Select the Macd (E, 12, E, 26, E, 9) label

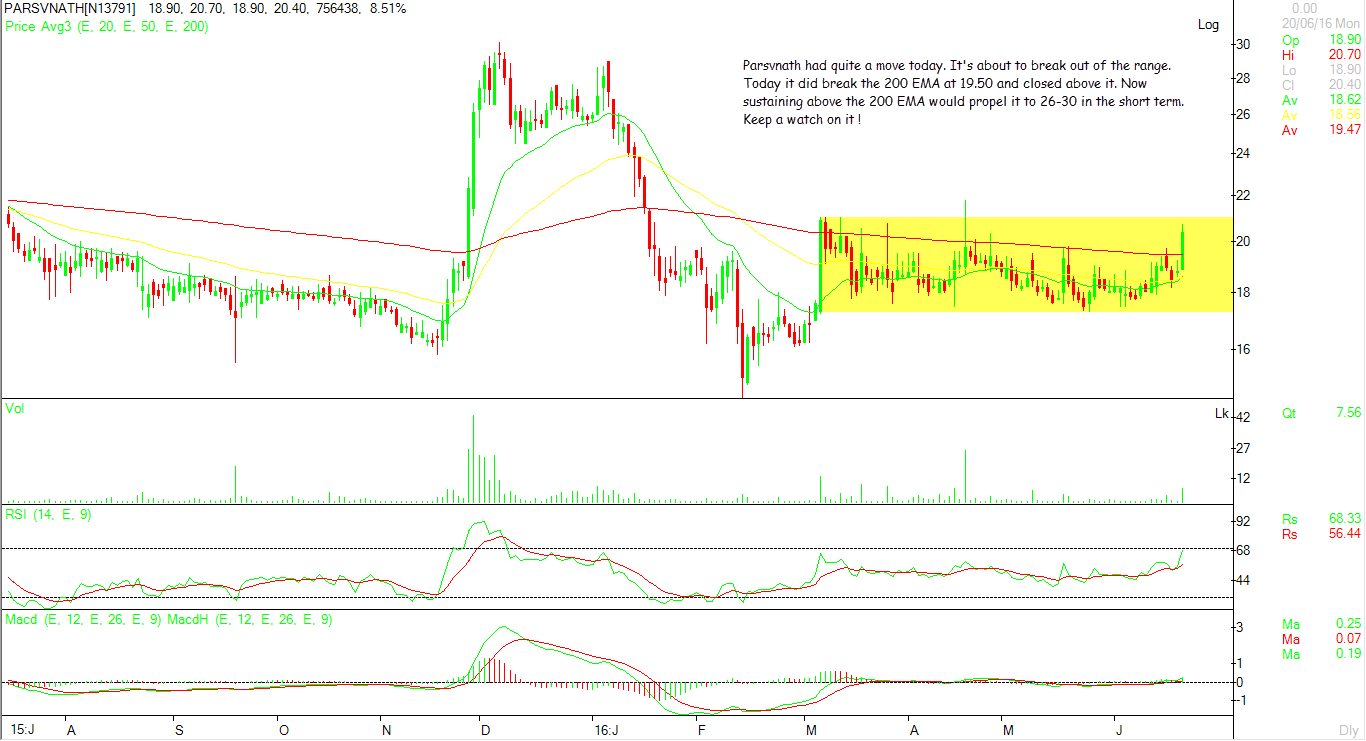tap(84, 620)
